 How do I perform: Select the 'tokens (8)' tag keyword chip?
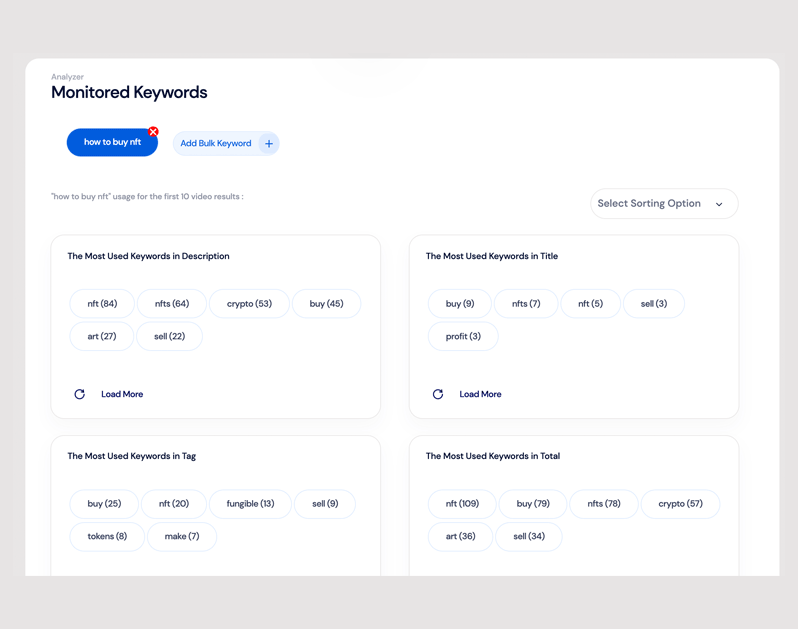[x=107, y=537]
